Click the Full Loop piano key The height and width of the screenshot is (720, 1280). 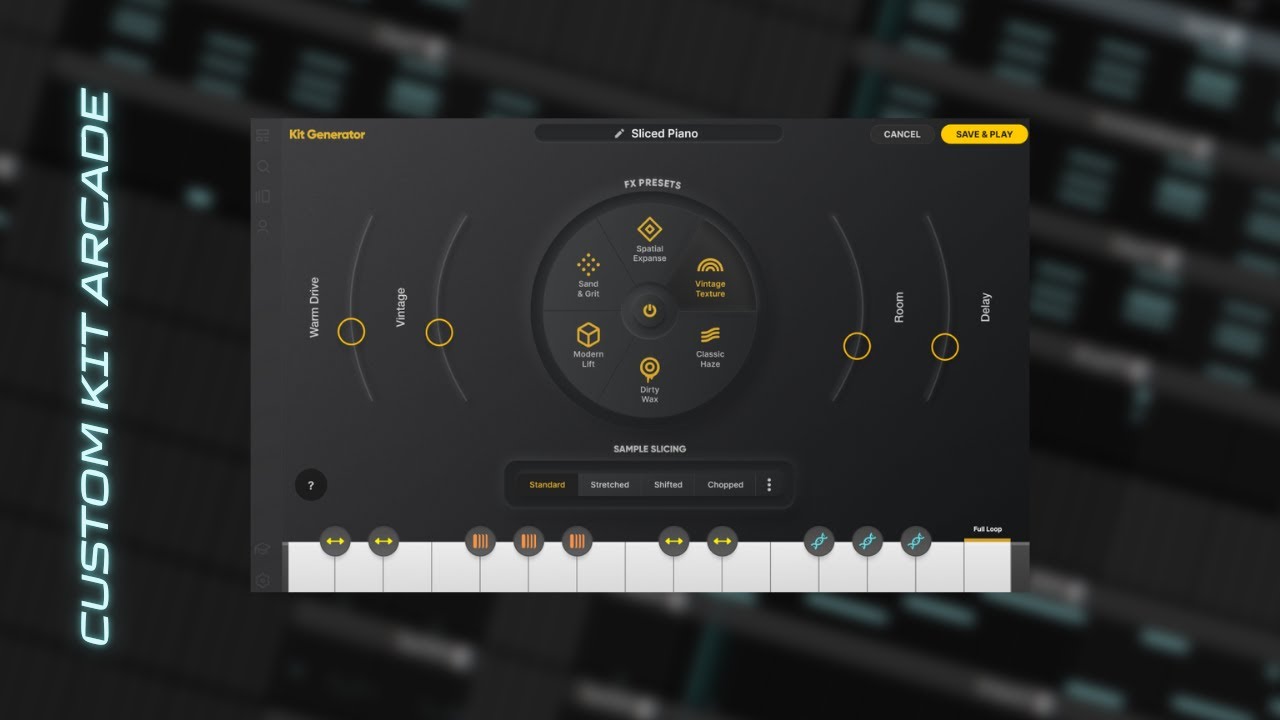click(987, 566)
